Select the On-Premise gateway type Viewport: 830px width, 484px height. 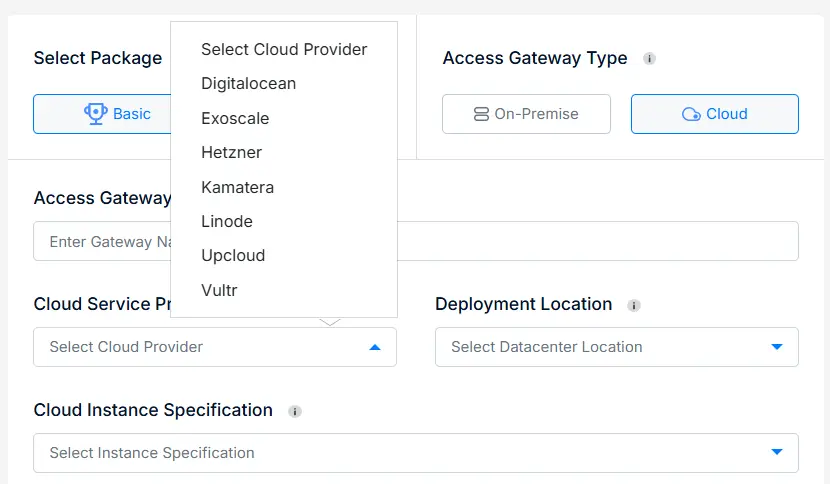[x=526, y=114]
